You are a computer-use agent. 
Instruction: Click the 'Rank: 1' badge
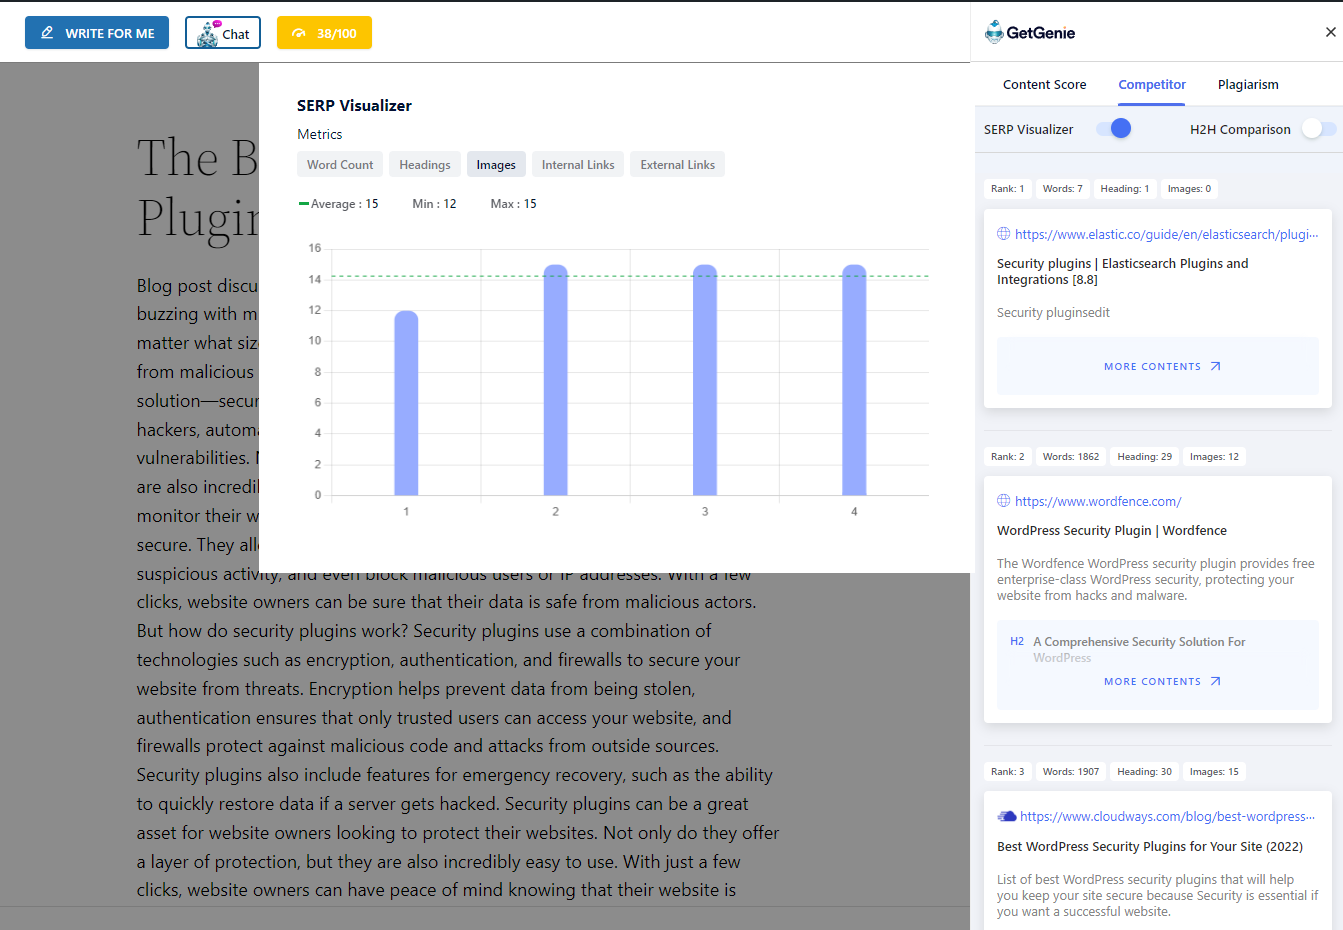(1007, 188)
